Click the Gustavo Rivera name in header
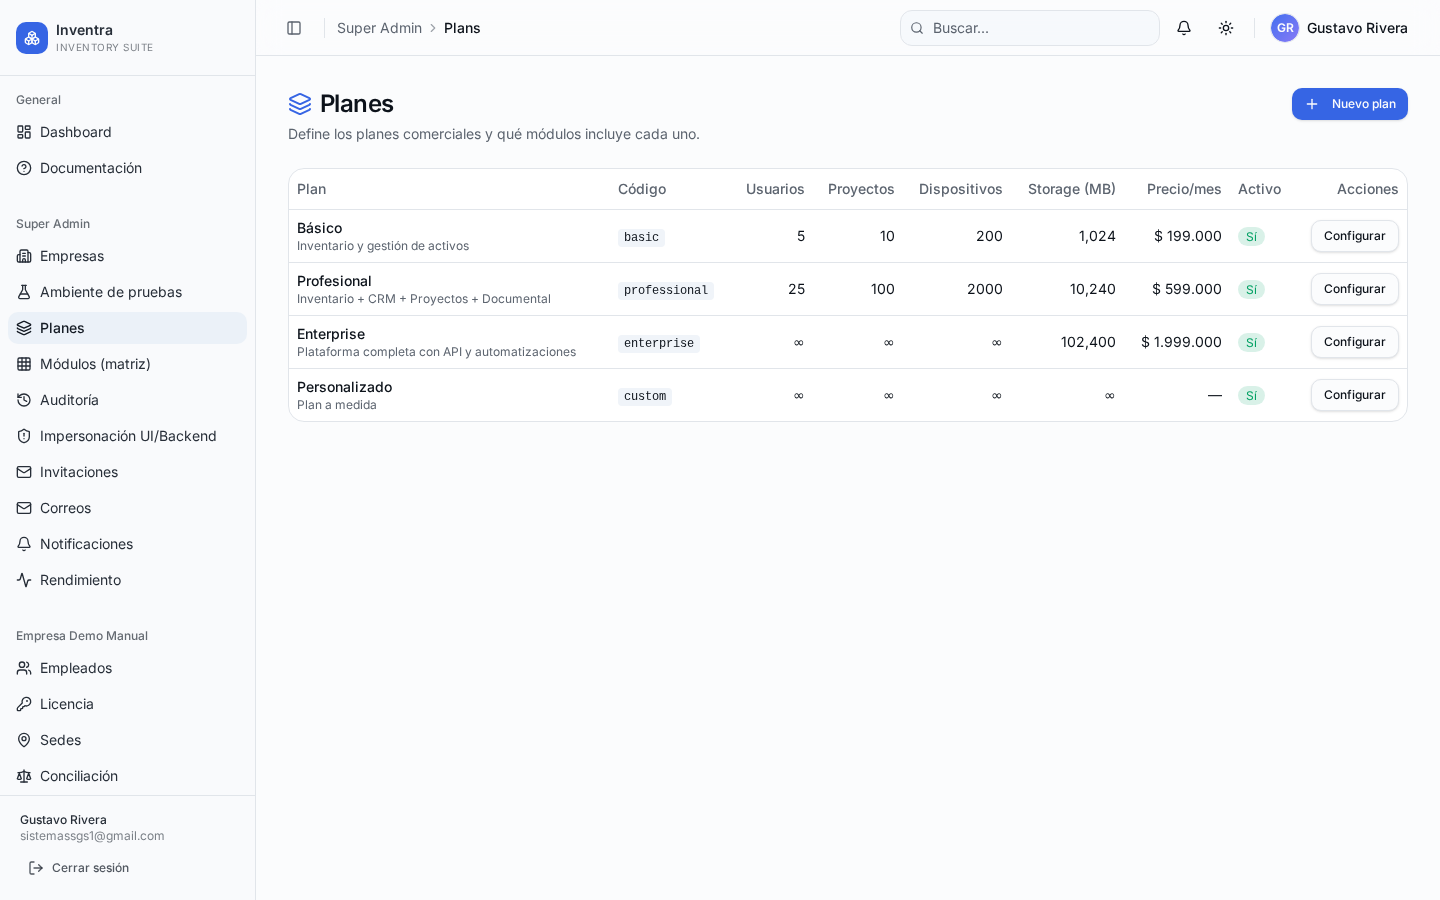The height and width of the screenshot is (900, 1440). point(1357,28)
